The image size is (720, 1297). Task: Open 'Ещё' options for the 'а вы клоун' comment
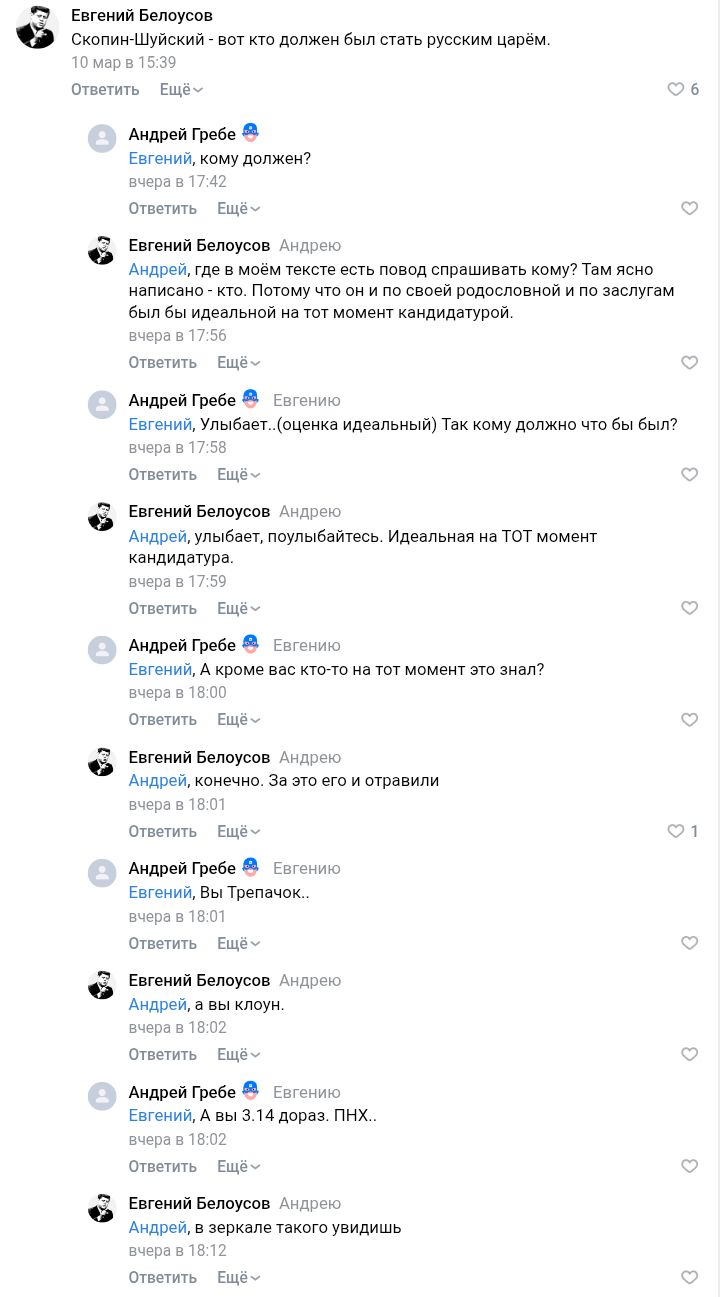pos(238,1055)
